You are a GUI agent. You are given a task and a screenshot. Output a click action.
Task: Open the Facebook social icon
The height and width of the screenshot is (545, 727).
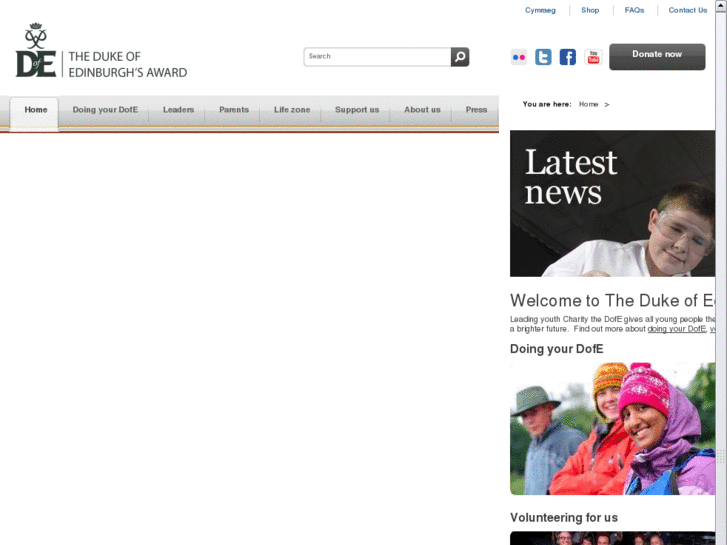[x=568, y=57]
